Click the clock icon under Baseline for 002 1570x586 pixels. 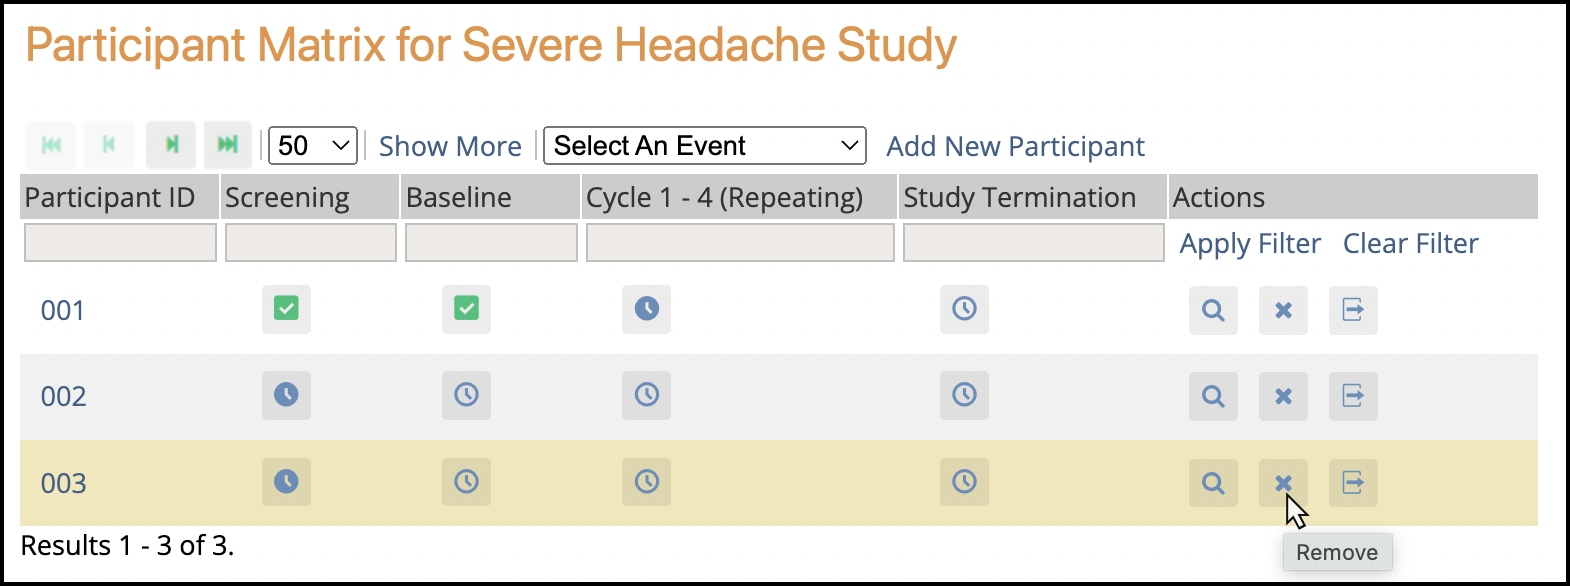[x=466, y=396]
